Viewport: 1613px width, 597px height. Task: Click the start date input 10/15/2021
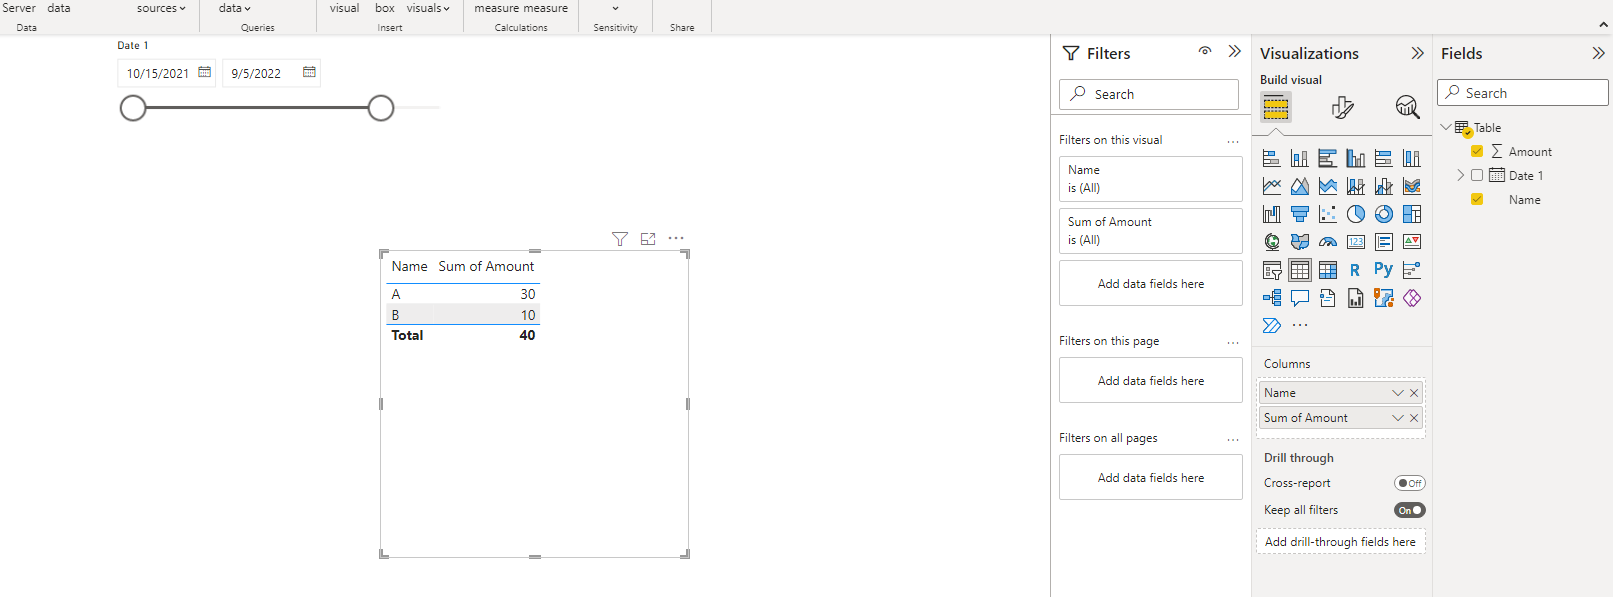158,73
